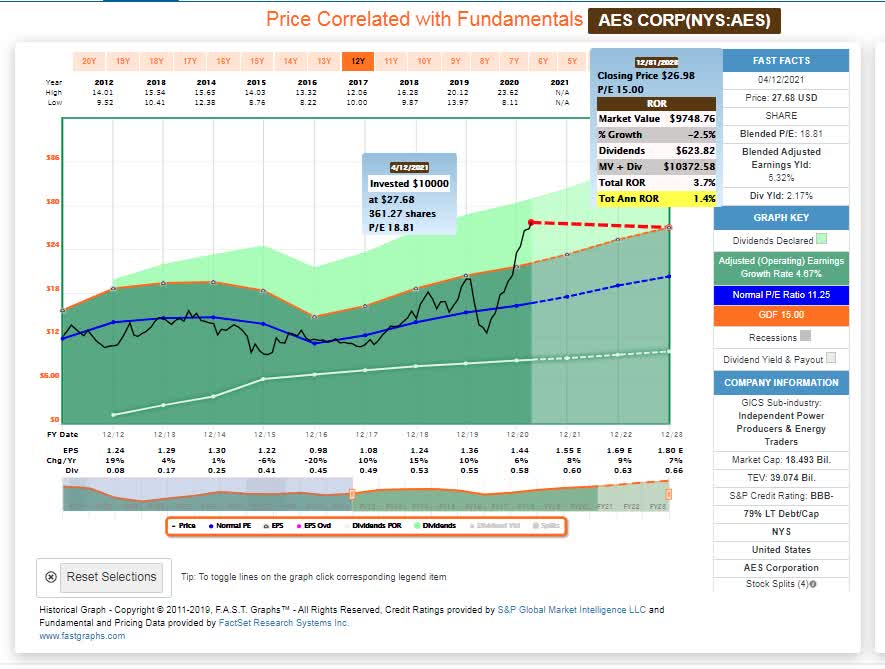Select the 5Y time range tab
Screen dimensions: 885x669
[x=572, y=62]
